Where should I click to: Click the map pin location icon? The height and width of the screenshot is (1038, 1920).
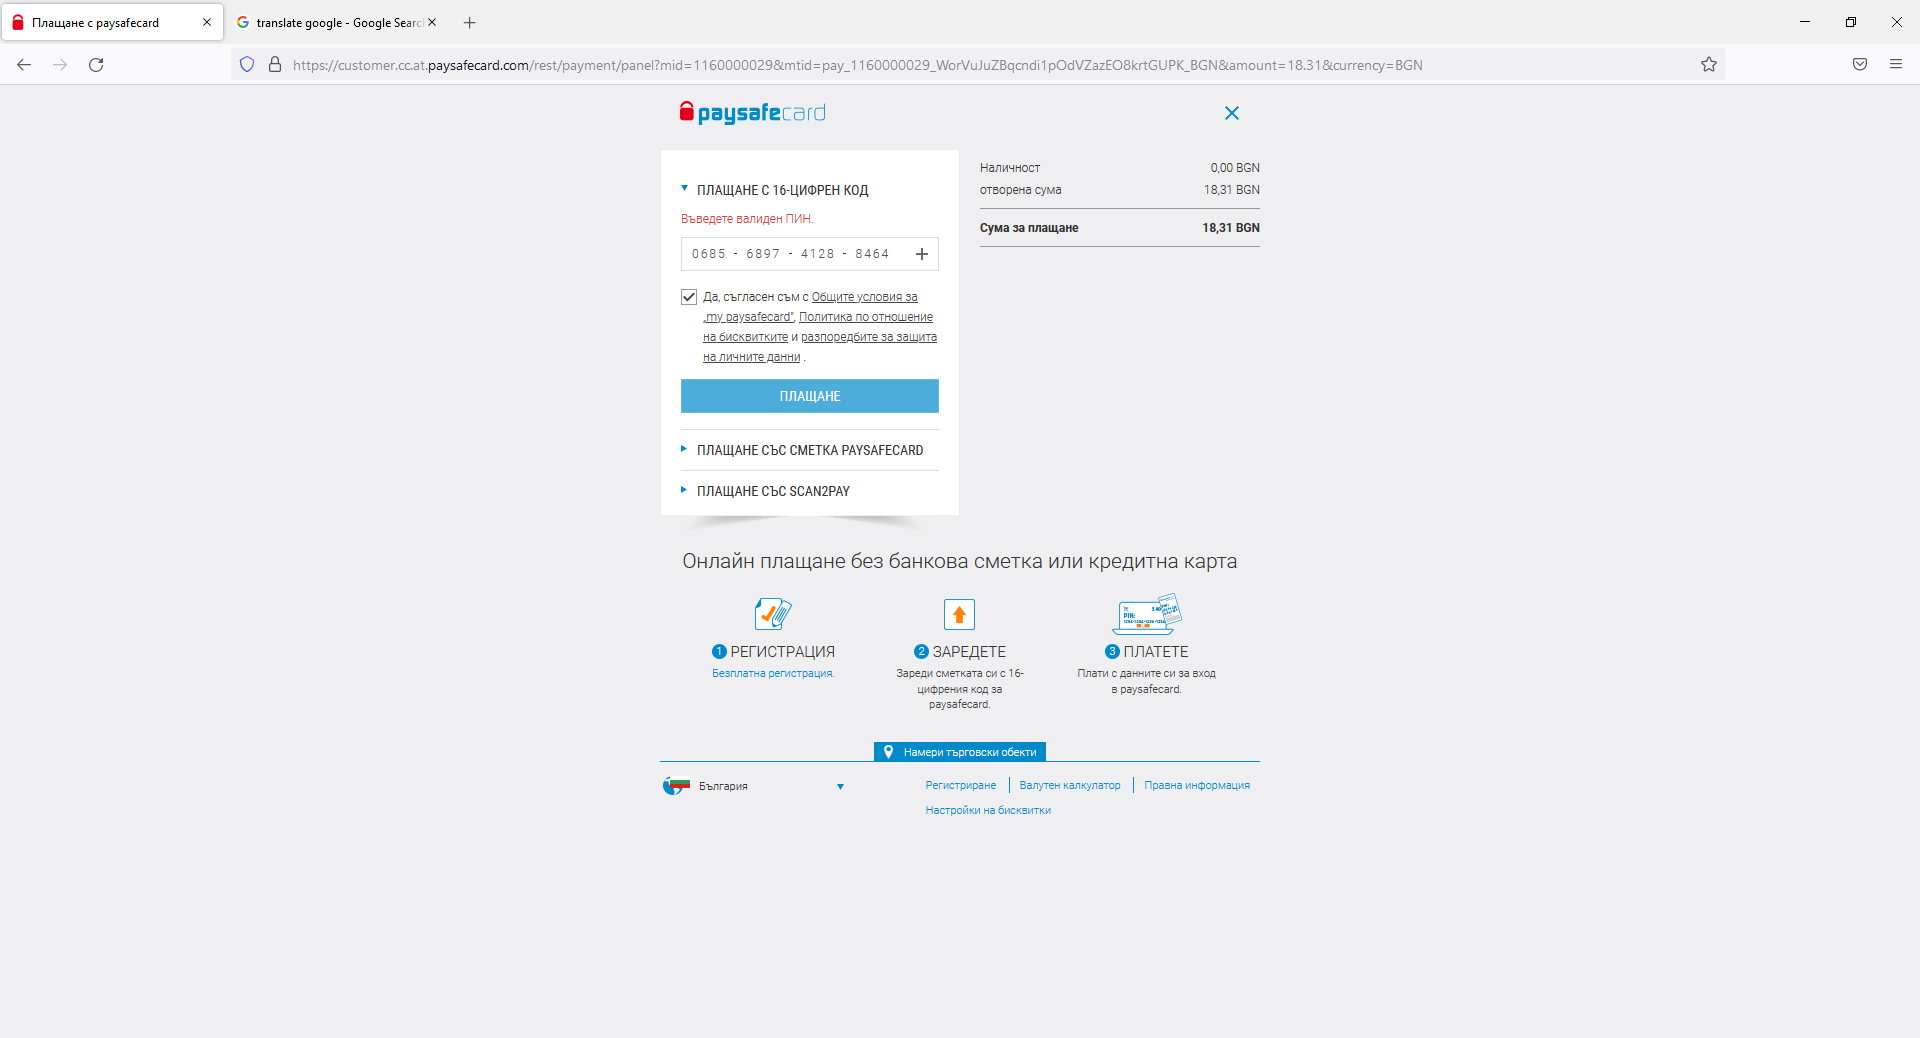click(888, 752)
